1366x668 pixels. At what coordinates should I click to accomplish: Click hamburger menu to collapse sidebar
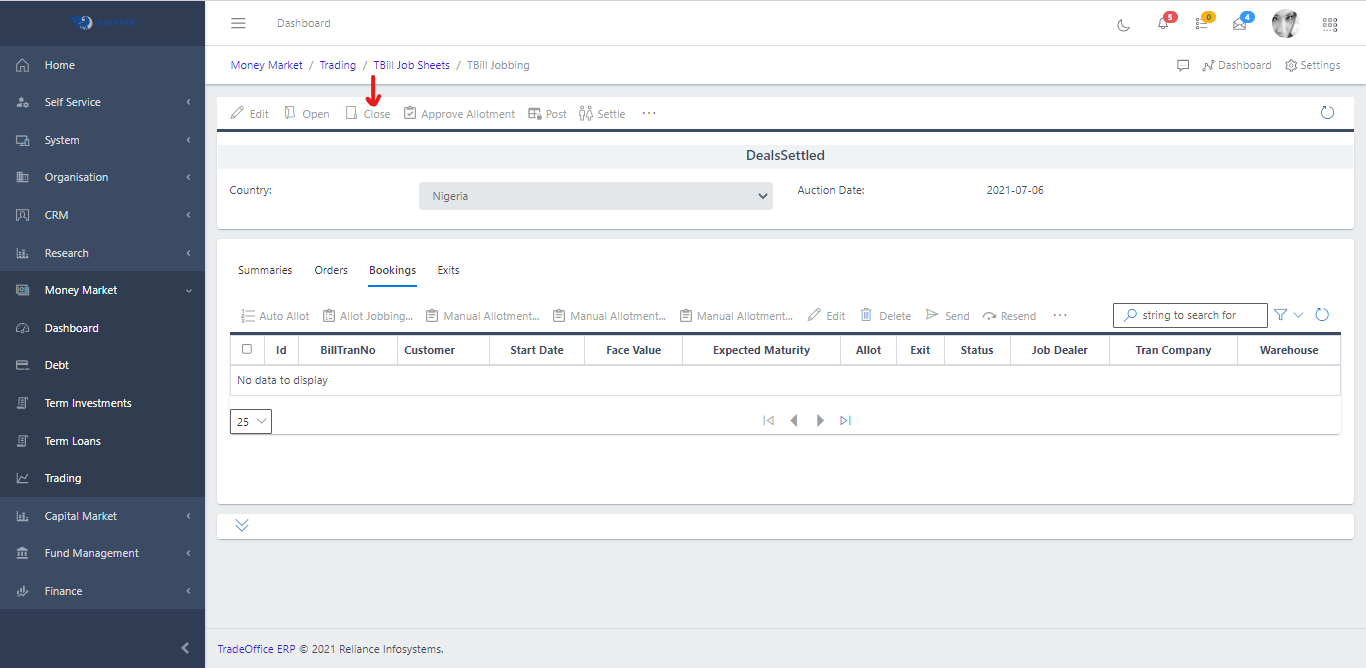[x=238, y=23]
